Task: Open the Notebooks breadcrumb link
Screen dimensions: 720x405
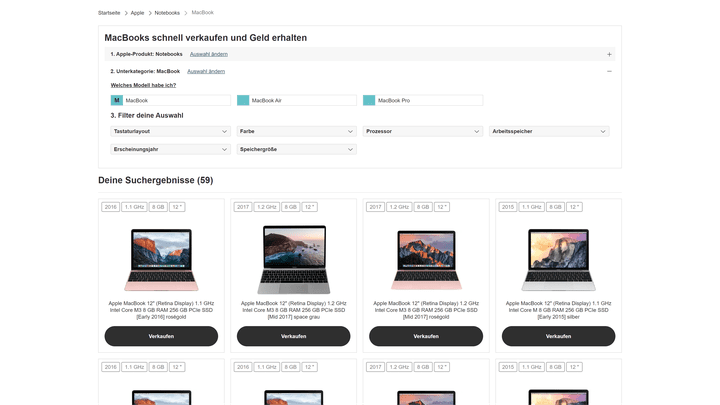Action: 167,13
